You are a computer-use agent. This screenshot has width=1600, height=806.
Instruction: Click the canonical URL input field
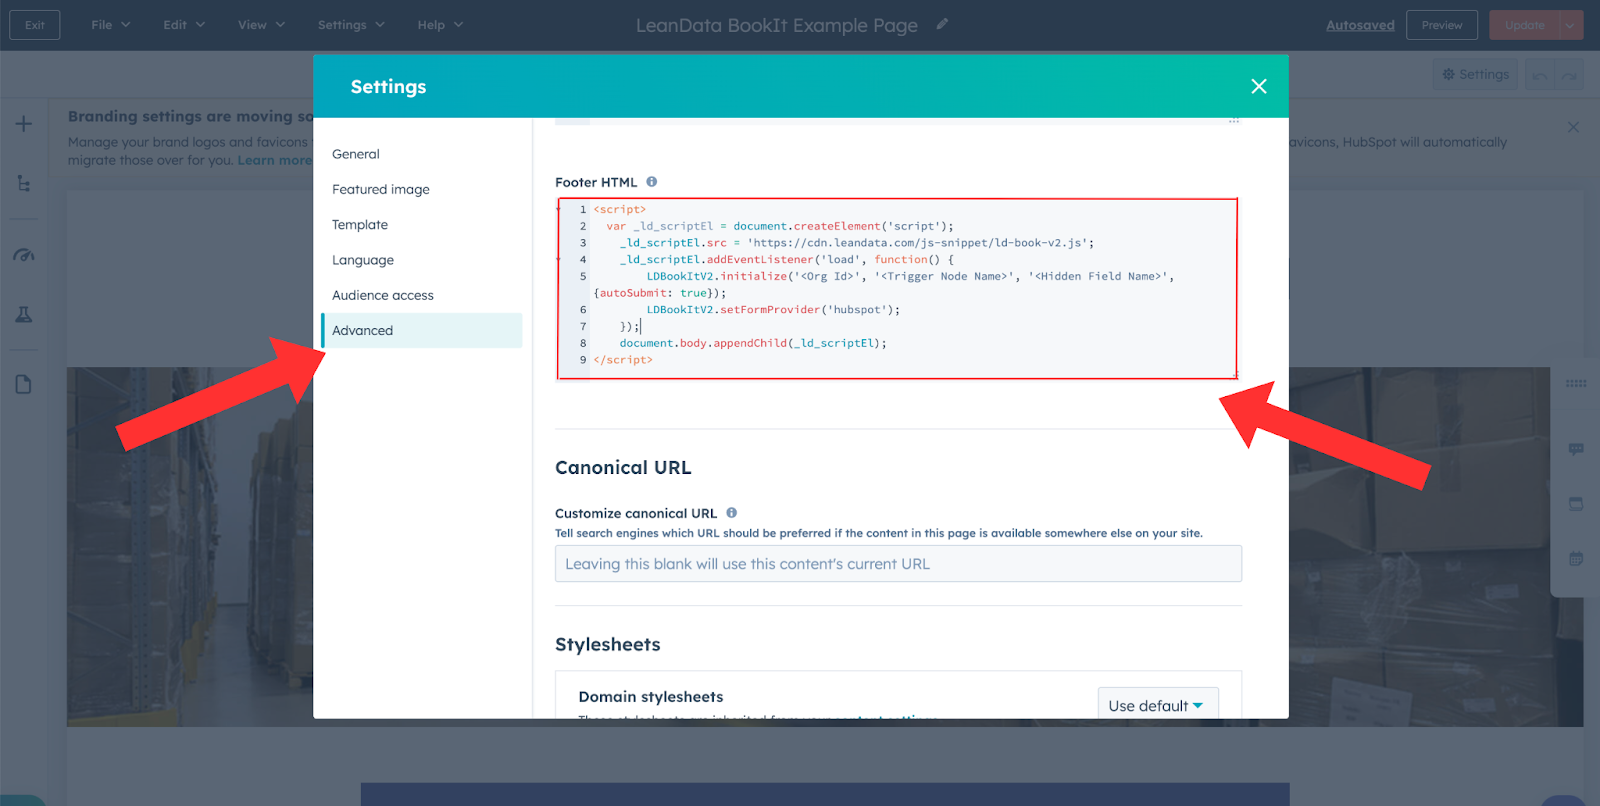898,564
